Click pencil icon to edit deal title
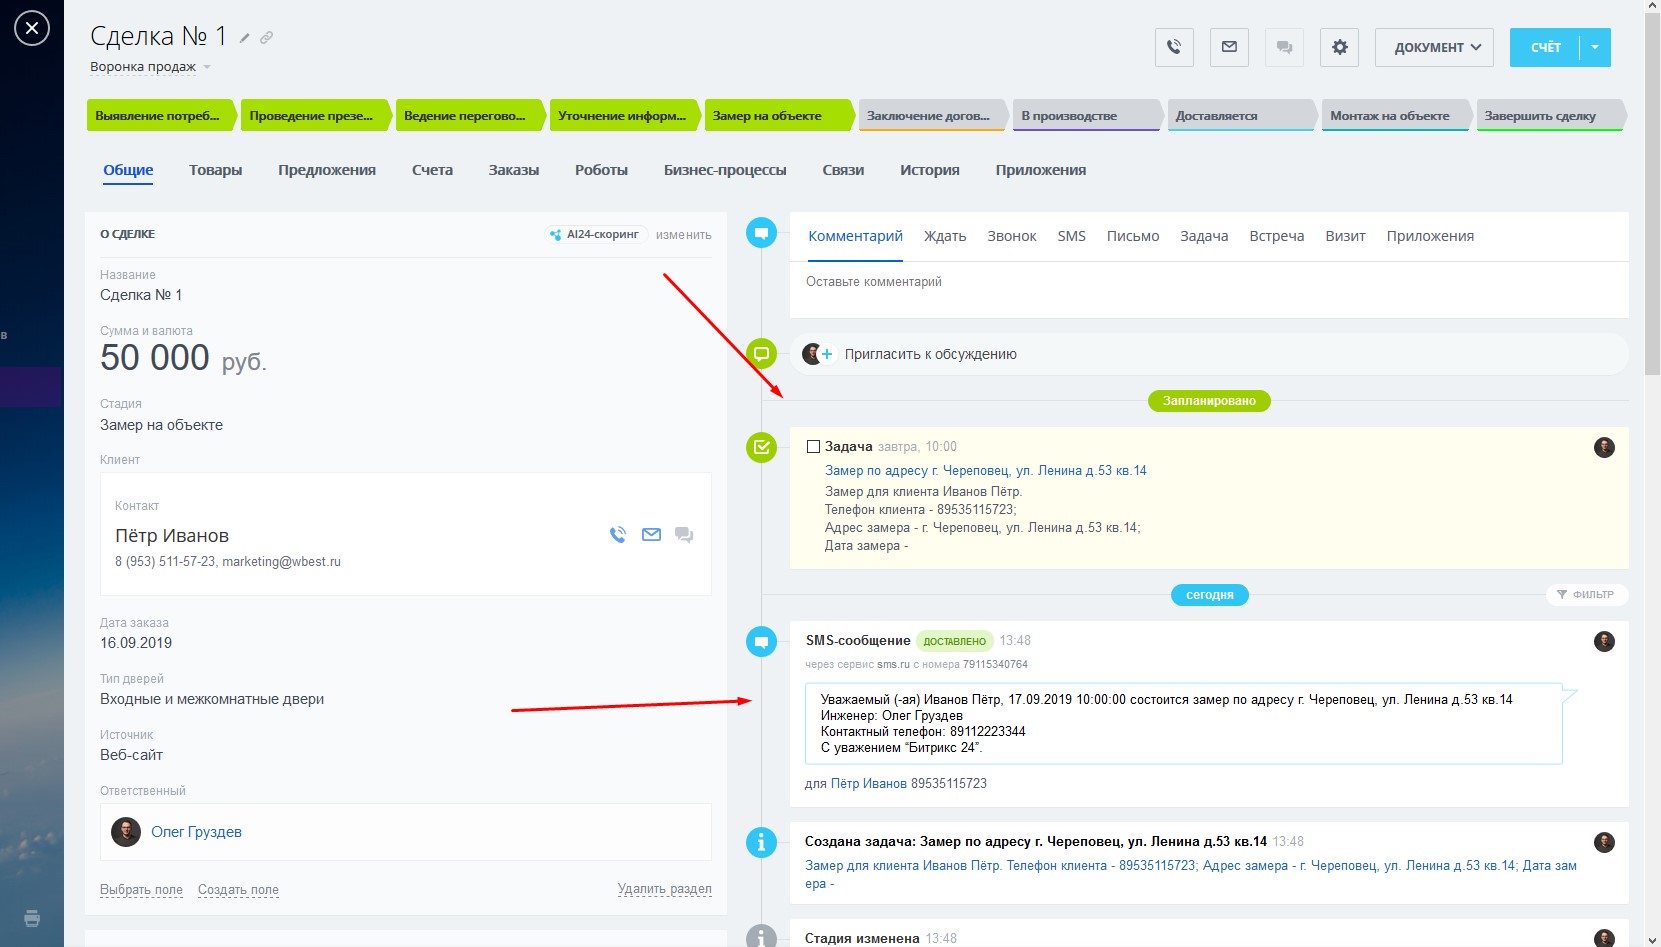The image size is (1661, 947). click(244, 38)
